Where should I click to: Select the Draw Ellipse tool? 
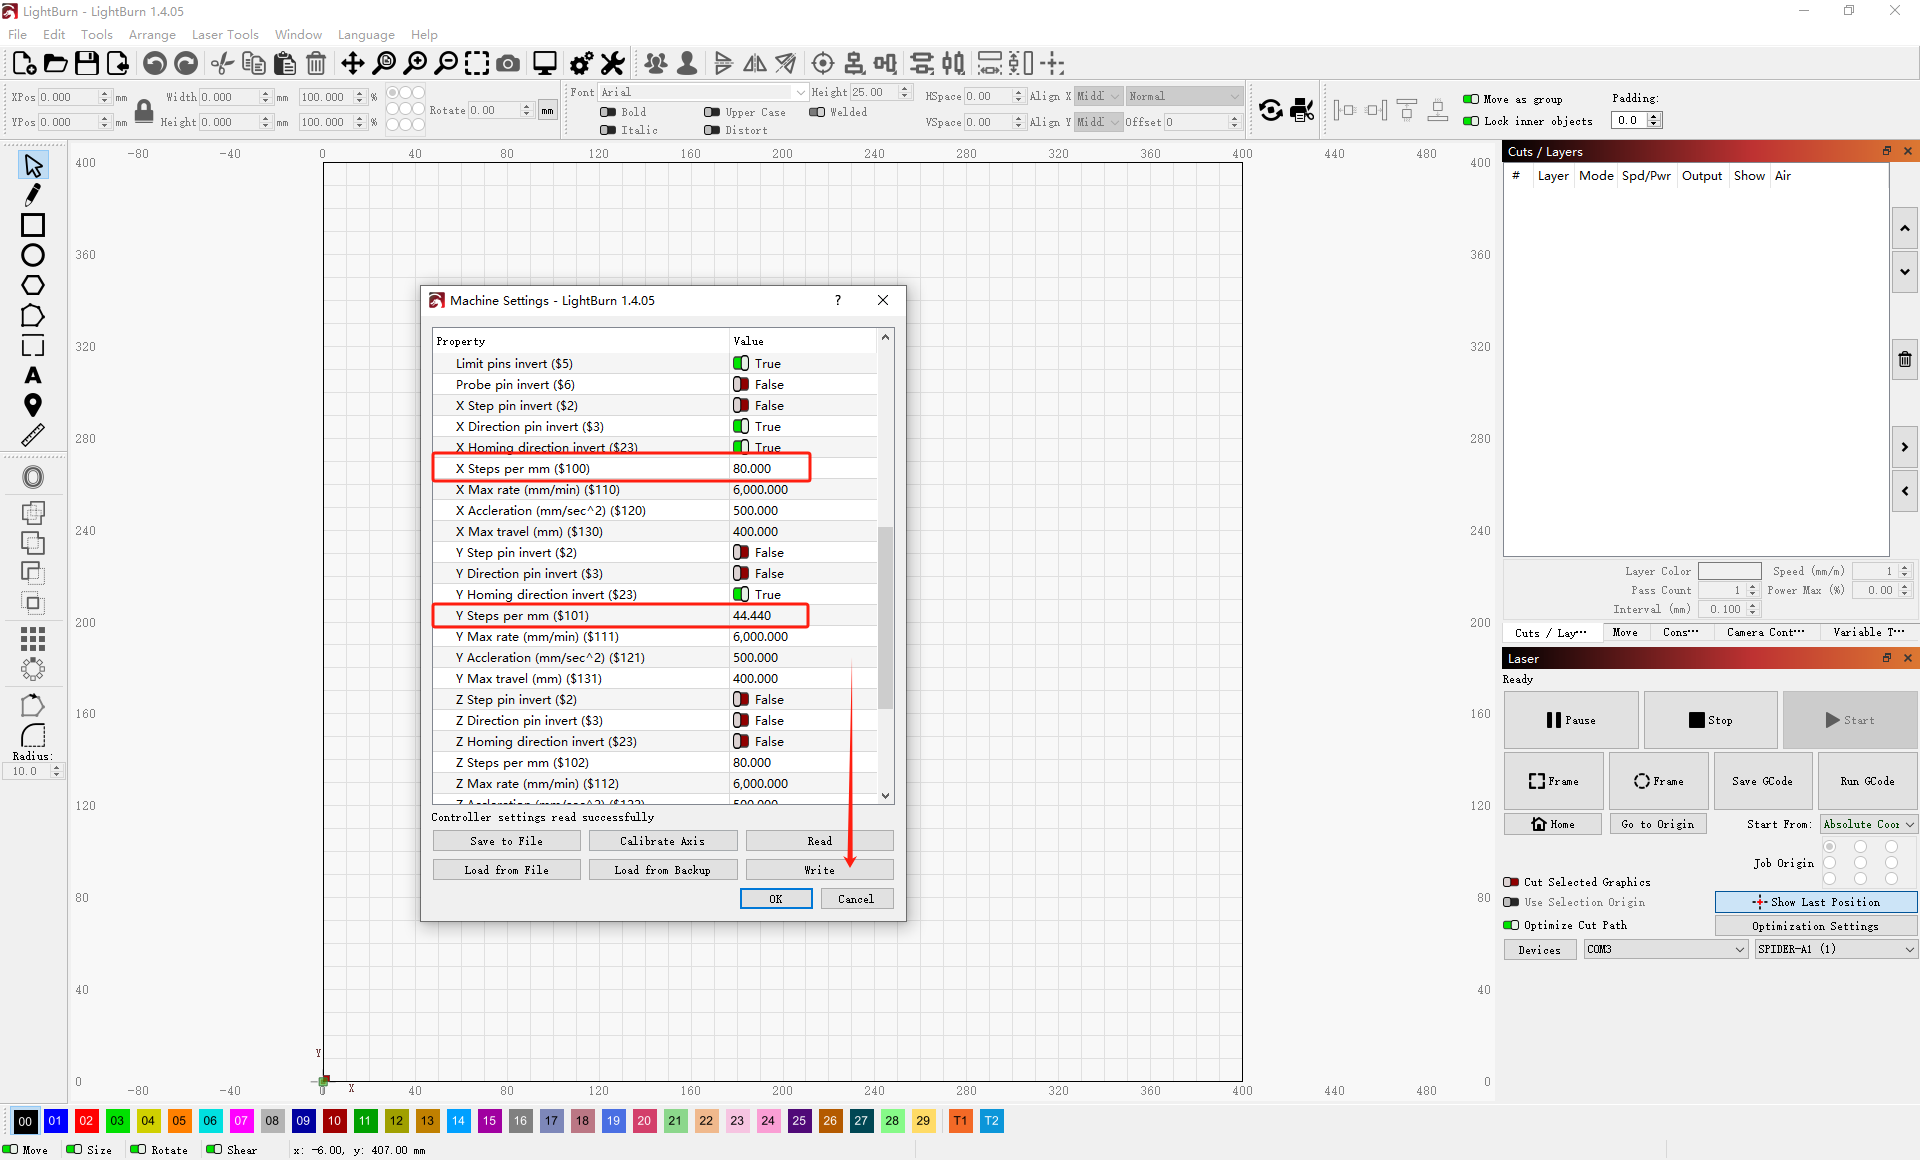(33, 255)
